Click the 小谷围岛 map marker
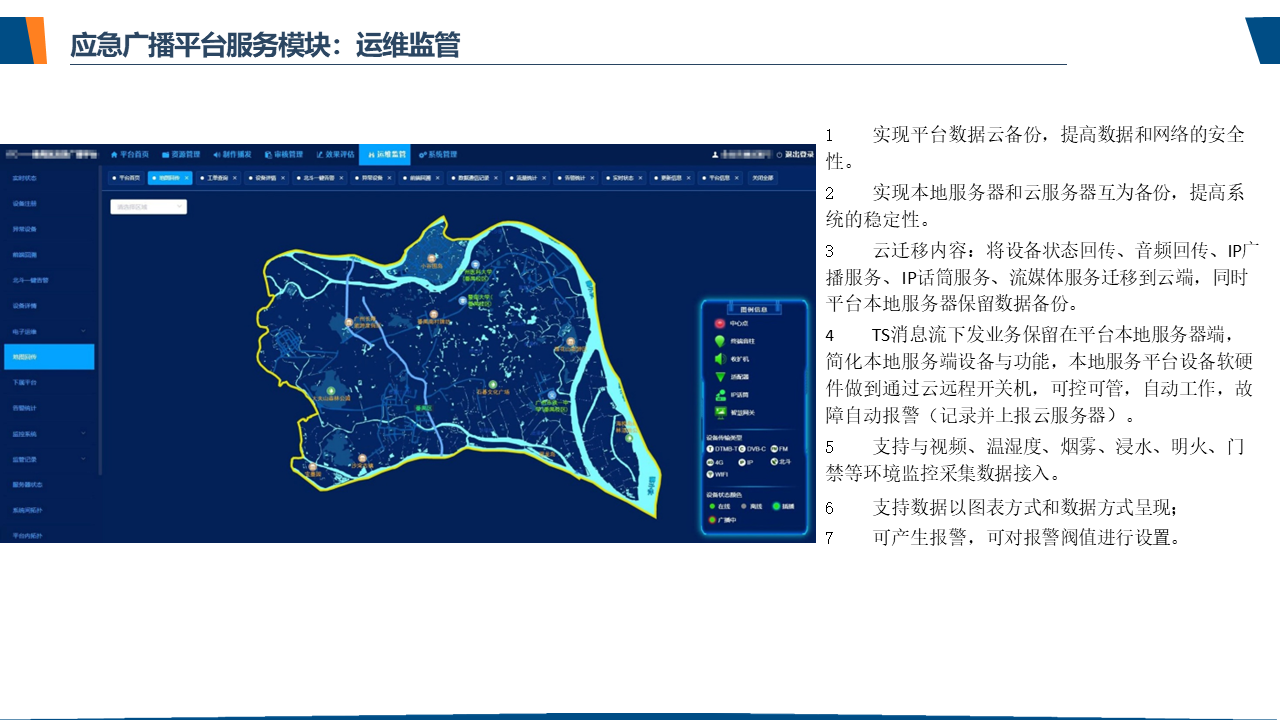This screenshot has height=720, width=1280. [431, 257]
